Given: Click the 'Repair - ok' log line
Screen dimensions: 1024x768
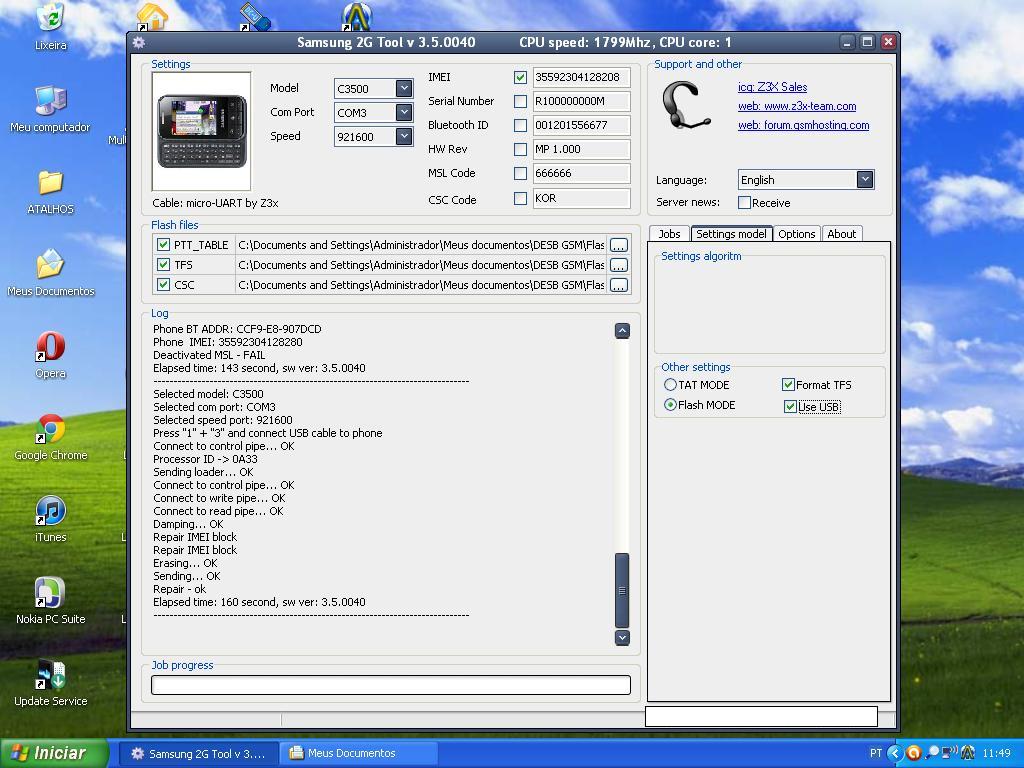Looking at the screenshot, I should 180,589.
